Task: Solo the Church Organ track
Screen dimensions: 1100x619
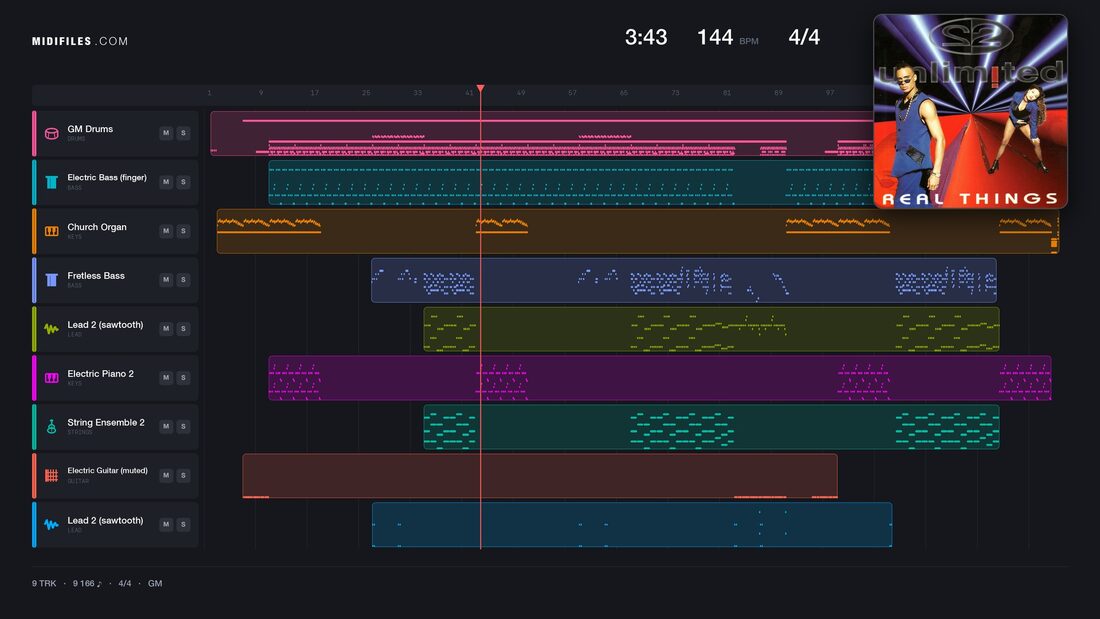Action: [183, 231]
